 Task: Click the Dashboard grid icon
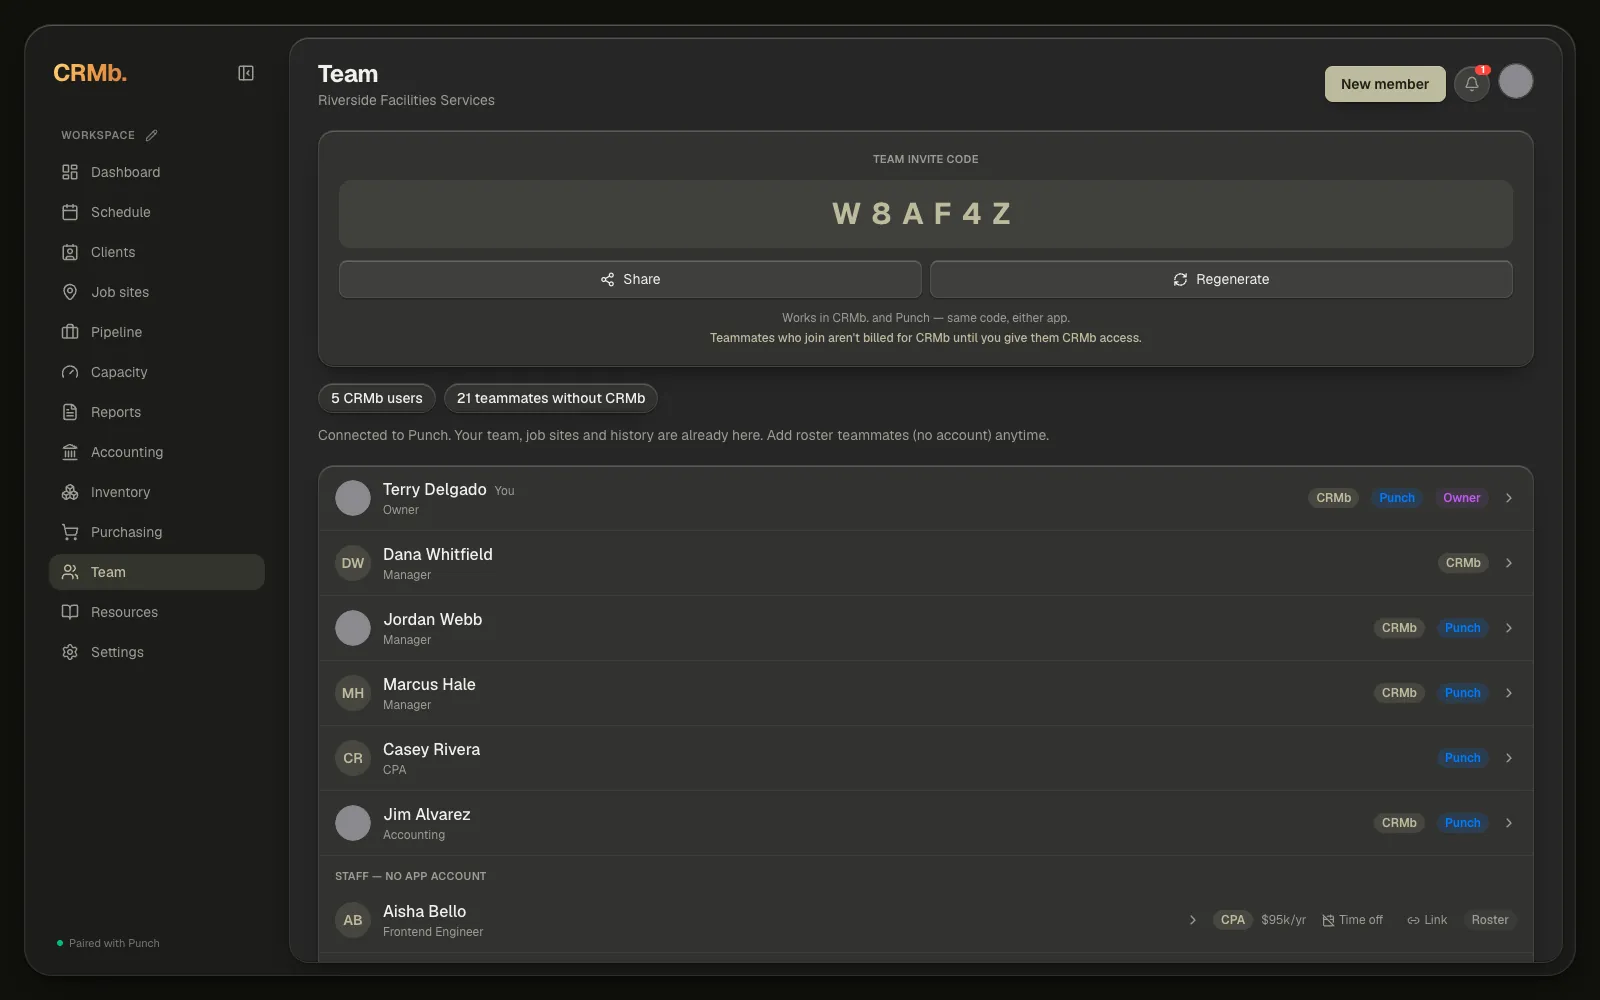click(70, 172)
